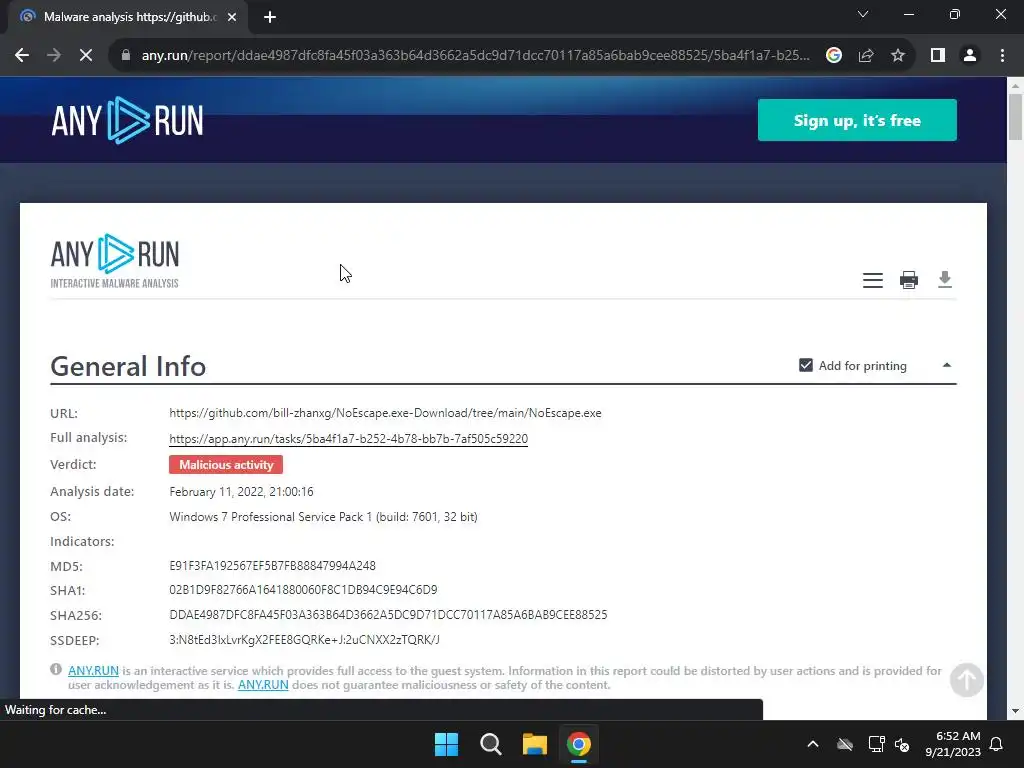Share this page via share icon
This screenshot has height=768, width=1024.
tap(866, 56)
